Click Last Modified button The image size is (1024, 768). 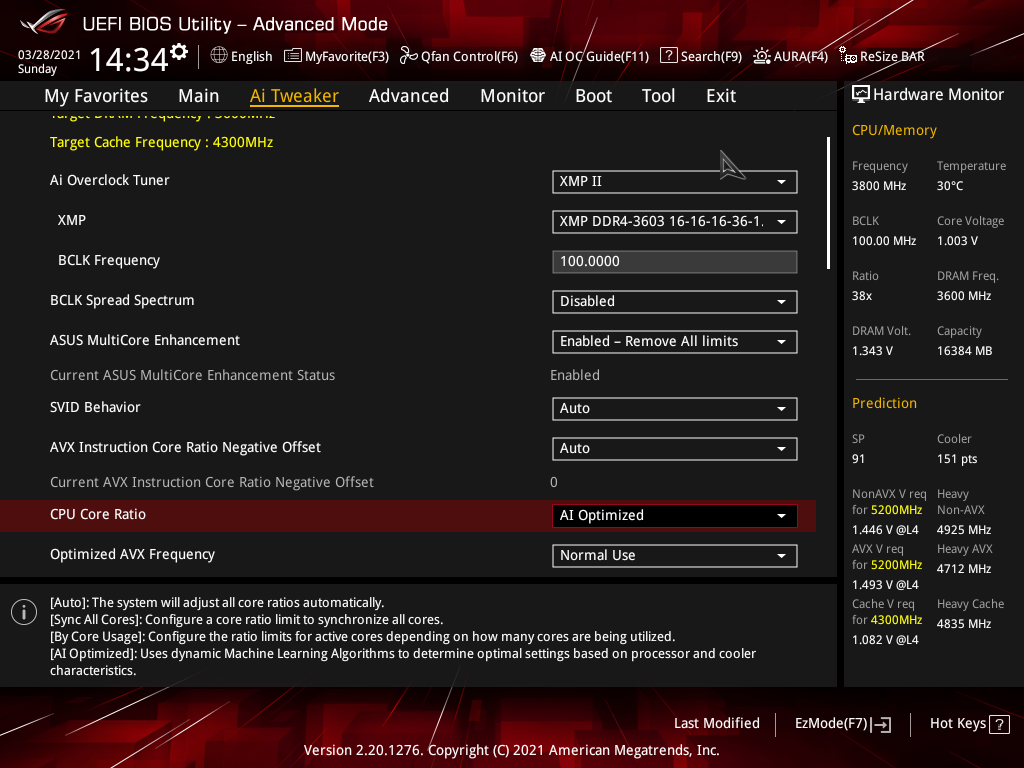tap(716, 724)
